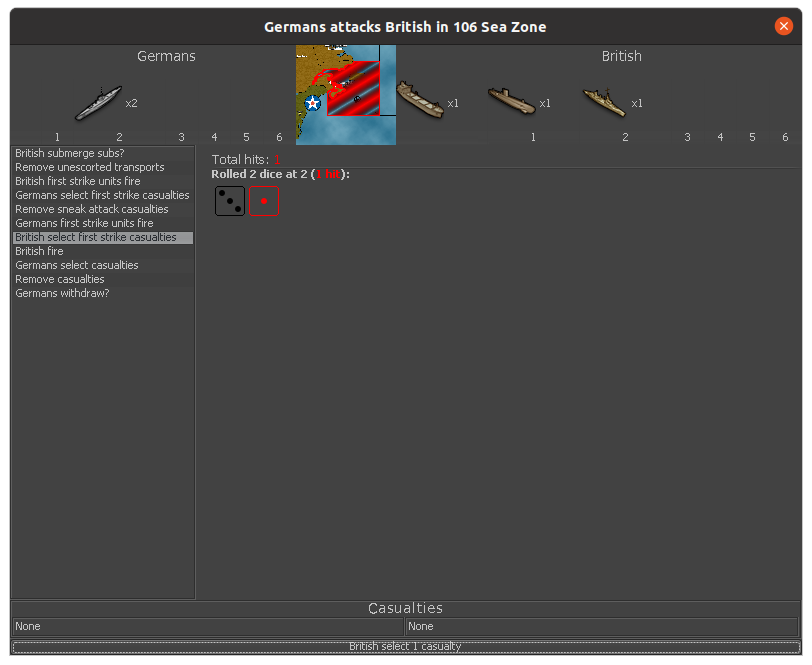
Task: Click the German submarine unit icon
Action: pyautogui.click(x=98, y=102)
